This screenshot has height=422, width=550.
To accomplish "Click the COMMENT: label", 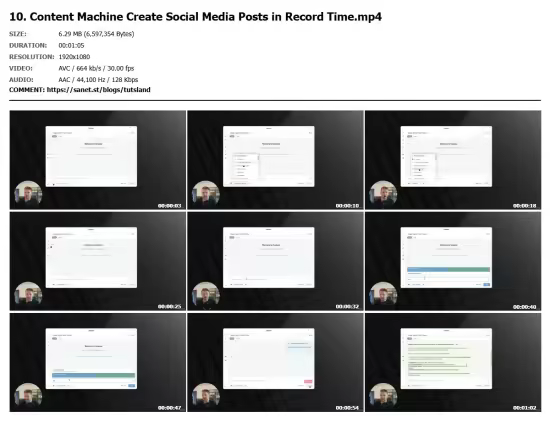I will tap(27, 90).
